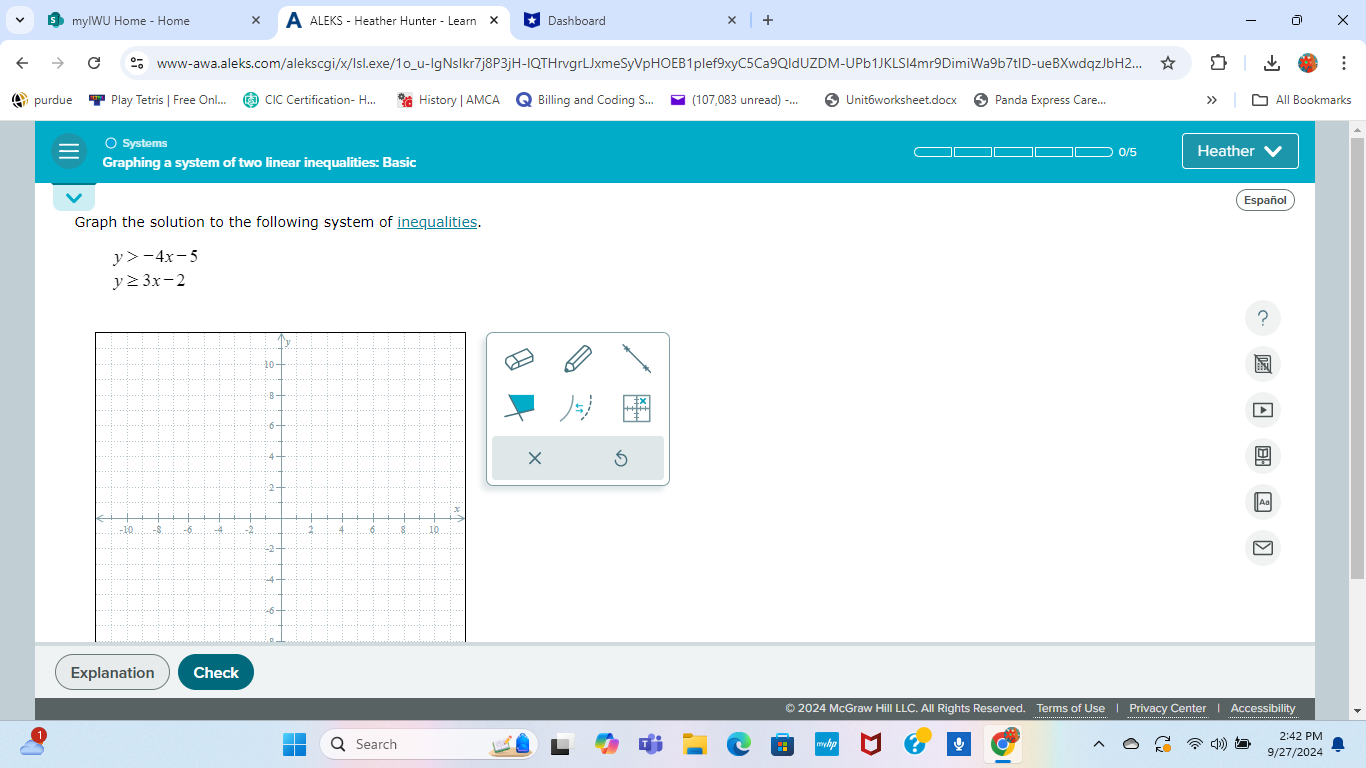
Task: Click the taskbar Search box
Action: coord(428,744)
